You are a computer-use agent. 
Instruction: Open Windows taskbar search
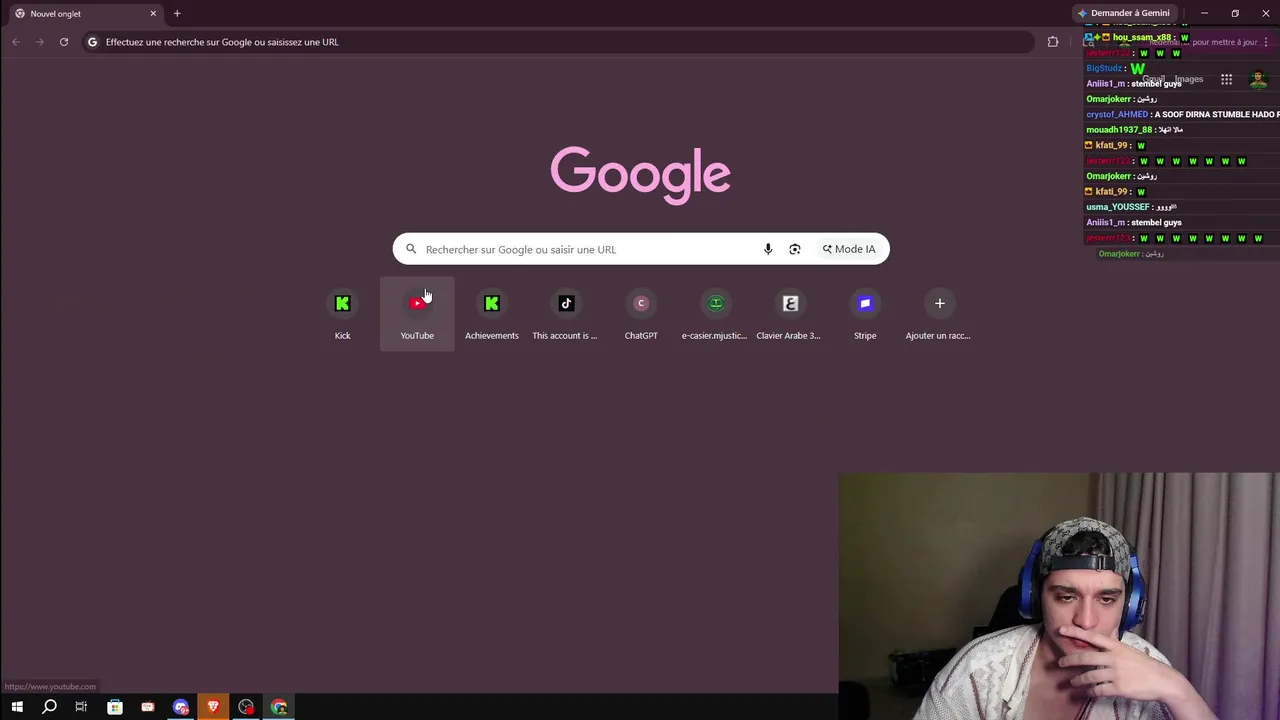(x=49, y=707)
